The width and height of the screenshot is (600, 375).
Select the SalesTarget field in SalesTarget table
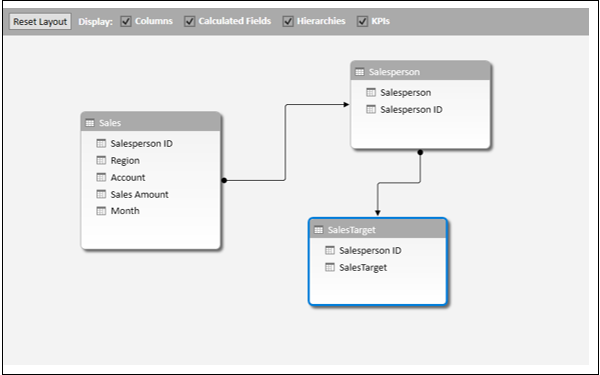click(363, 267)
